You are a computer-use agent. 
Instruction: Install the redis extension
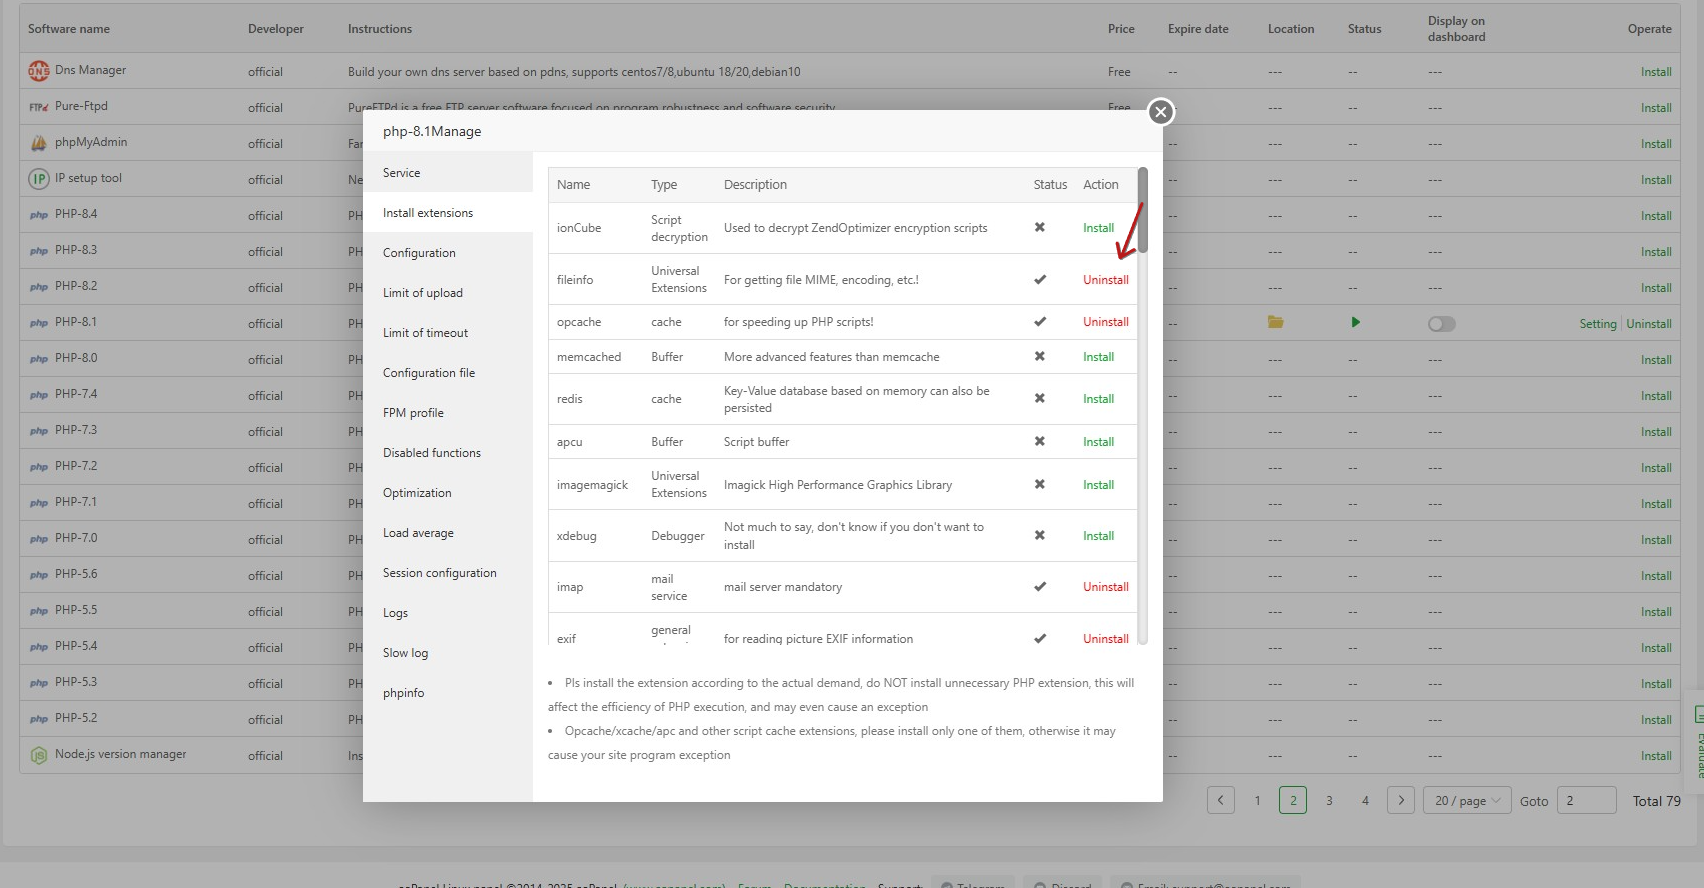click(x=1098, y=399)
